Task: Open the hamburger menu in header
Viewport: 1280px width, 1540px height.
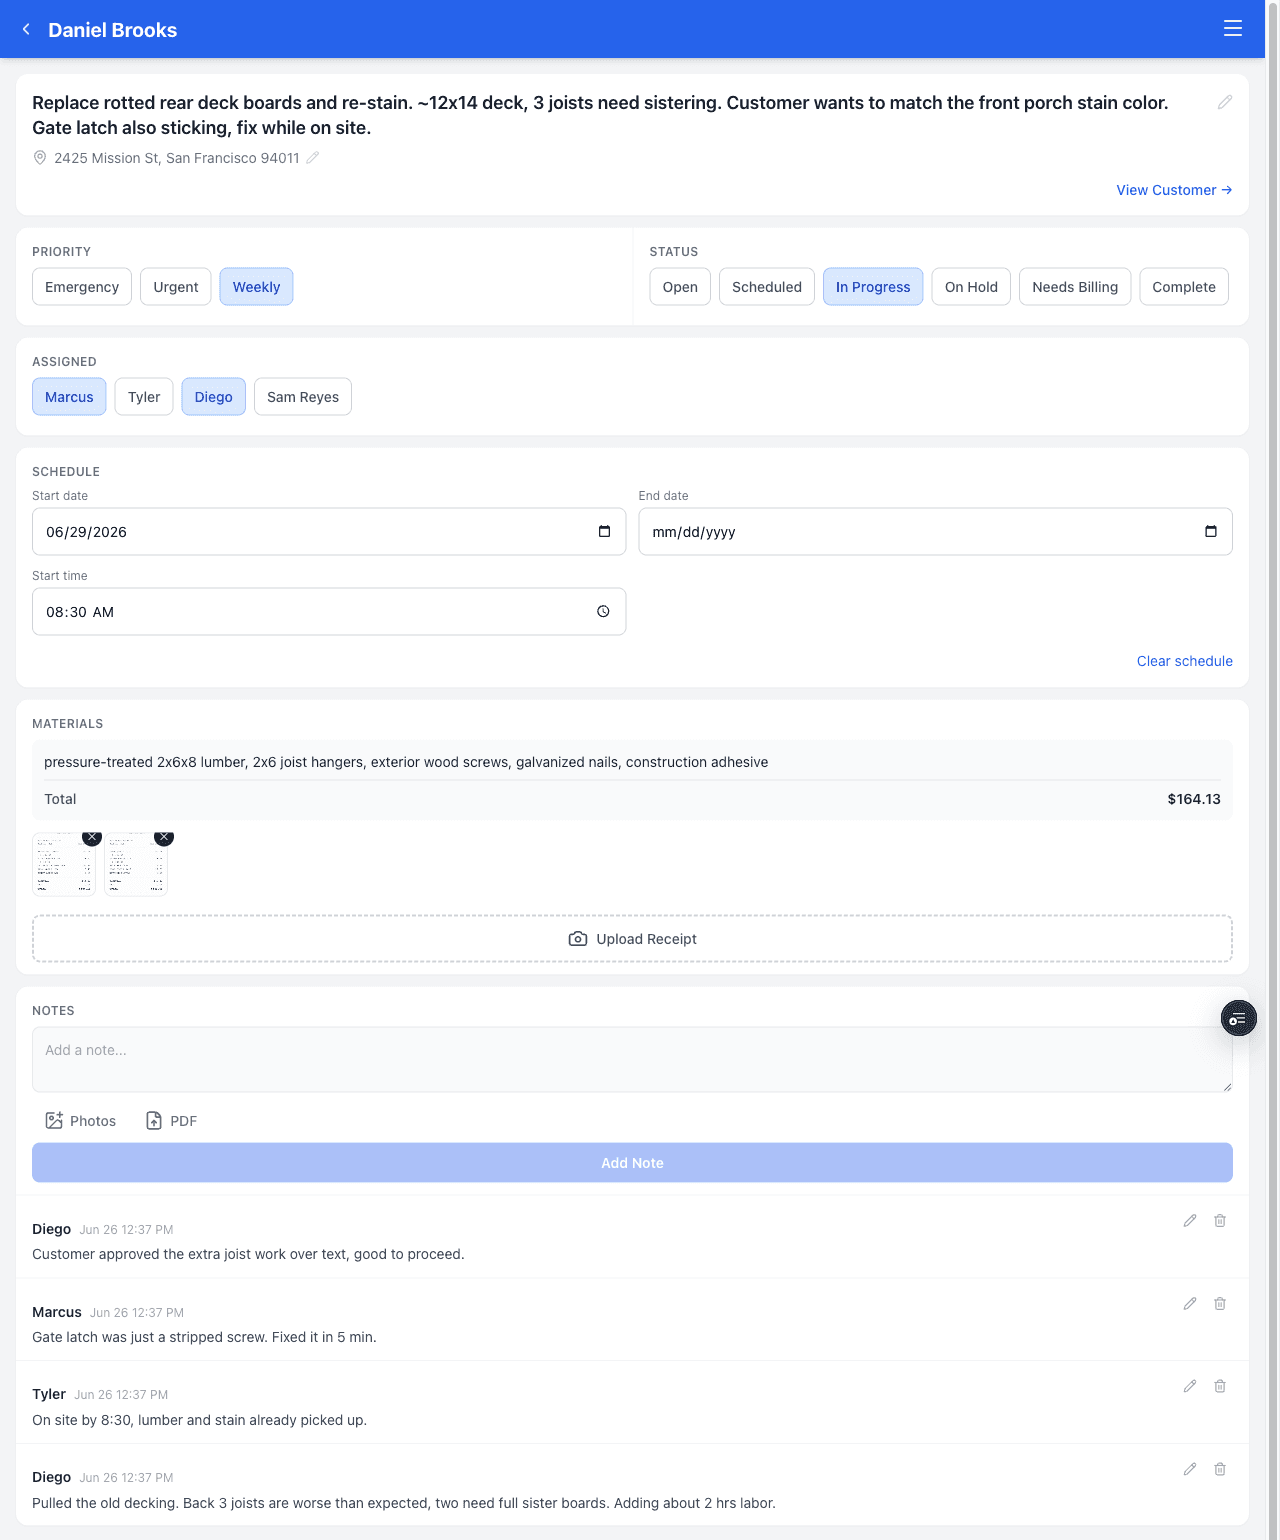Action: tap(1233, 29)
